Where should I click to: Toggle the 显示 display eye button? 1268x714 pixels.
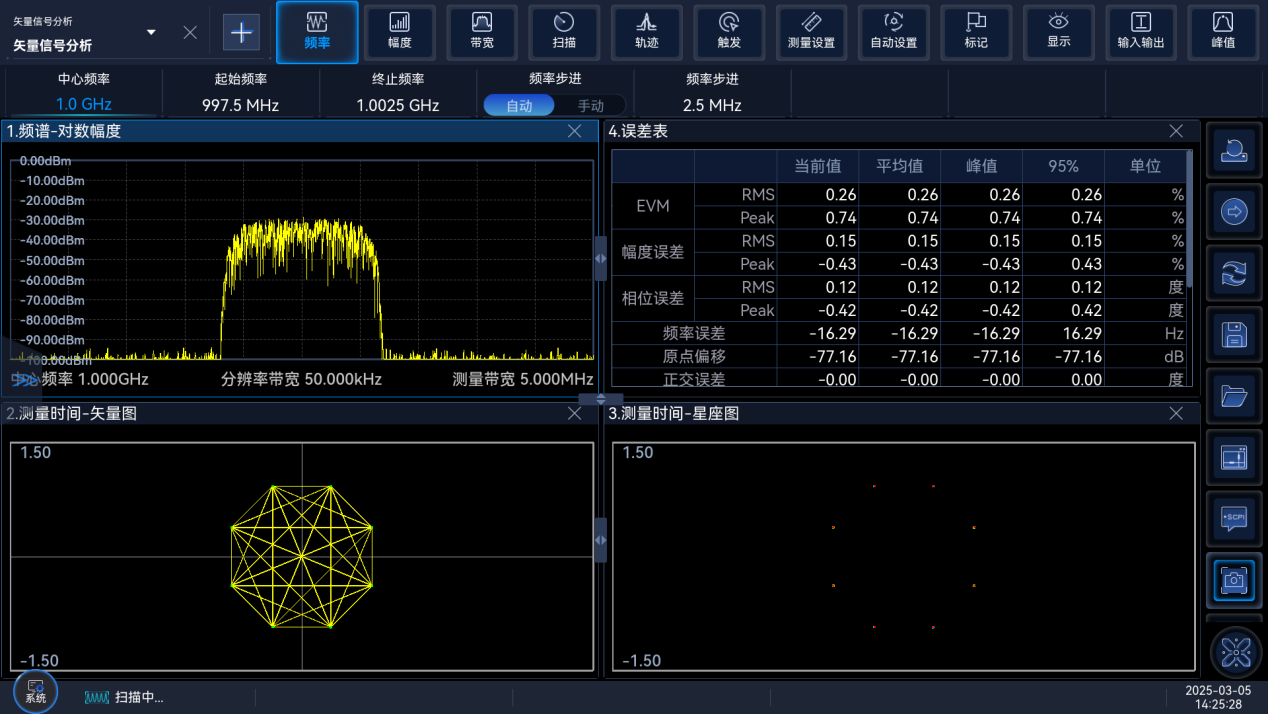click(x=1059, y=32)
